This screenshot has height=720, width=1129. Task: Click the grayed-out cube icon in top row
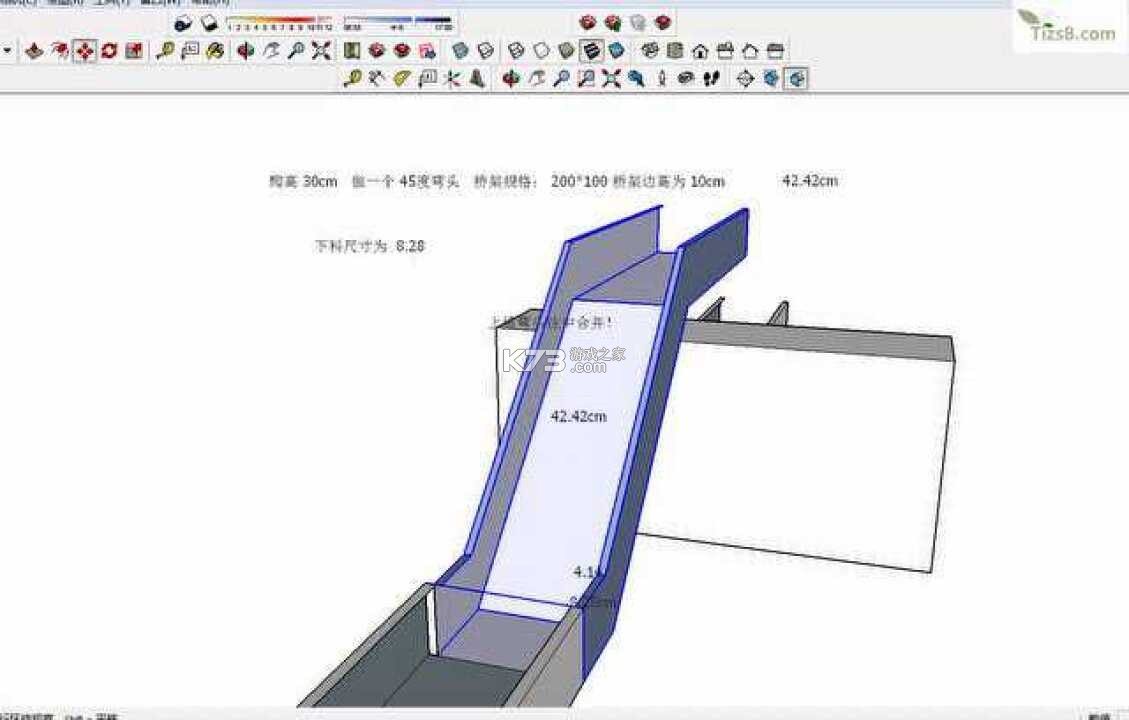(x=638, y=24)
